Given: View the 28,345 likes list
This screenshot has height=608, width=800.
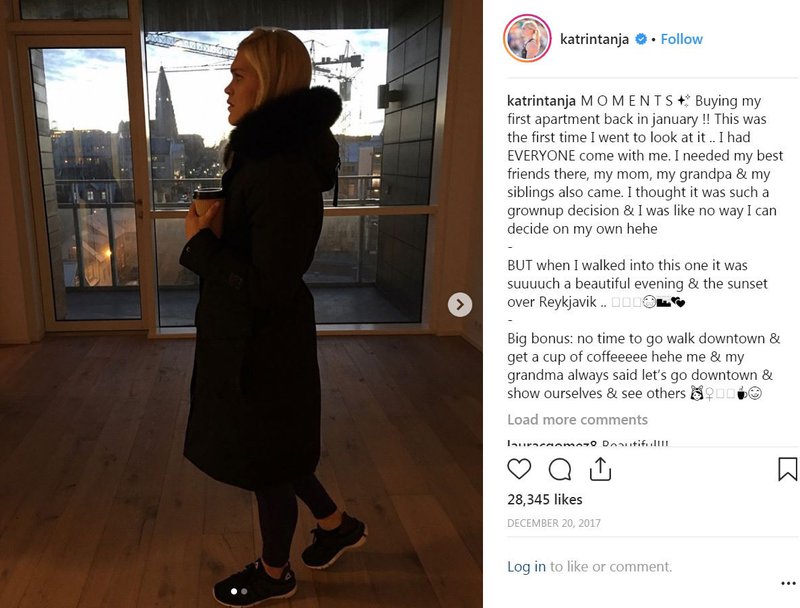Looking at the screenshot, I should click(x=544, y=499).
